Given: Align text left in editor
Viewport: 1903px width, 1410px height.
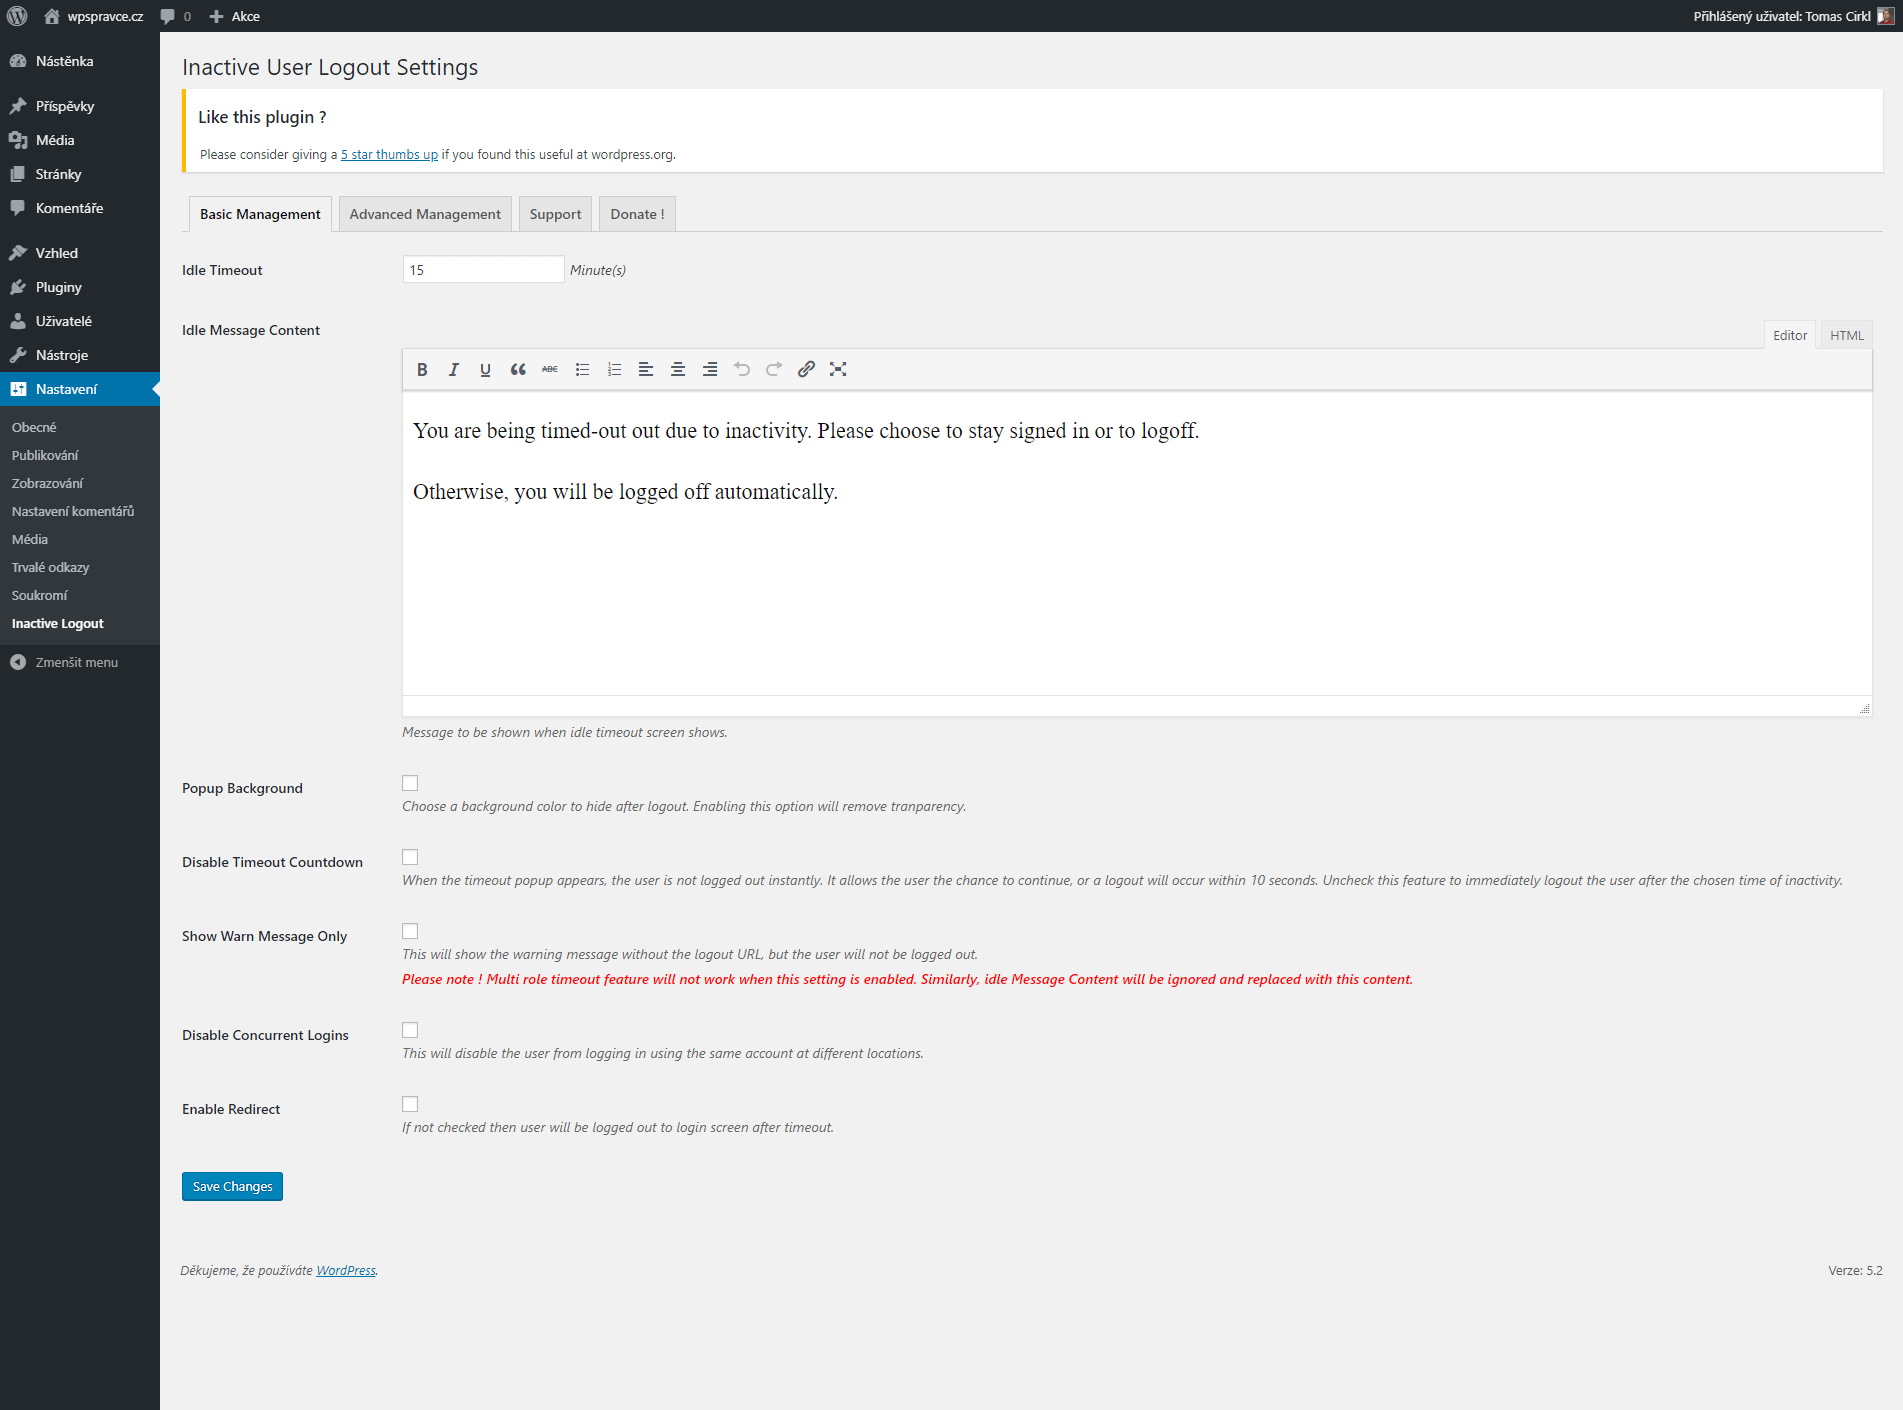Looking at the screenshot, I should click(646, 369).
